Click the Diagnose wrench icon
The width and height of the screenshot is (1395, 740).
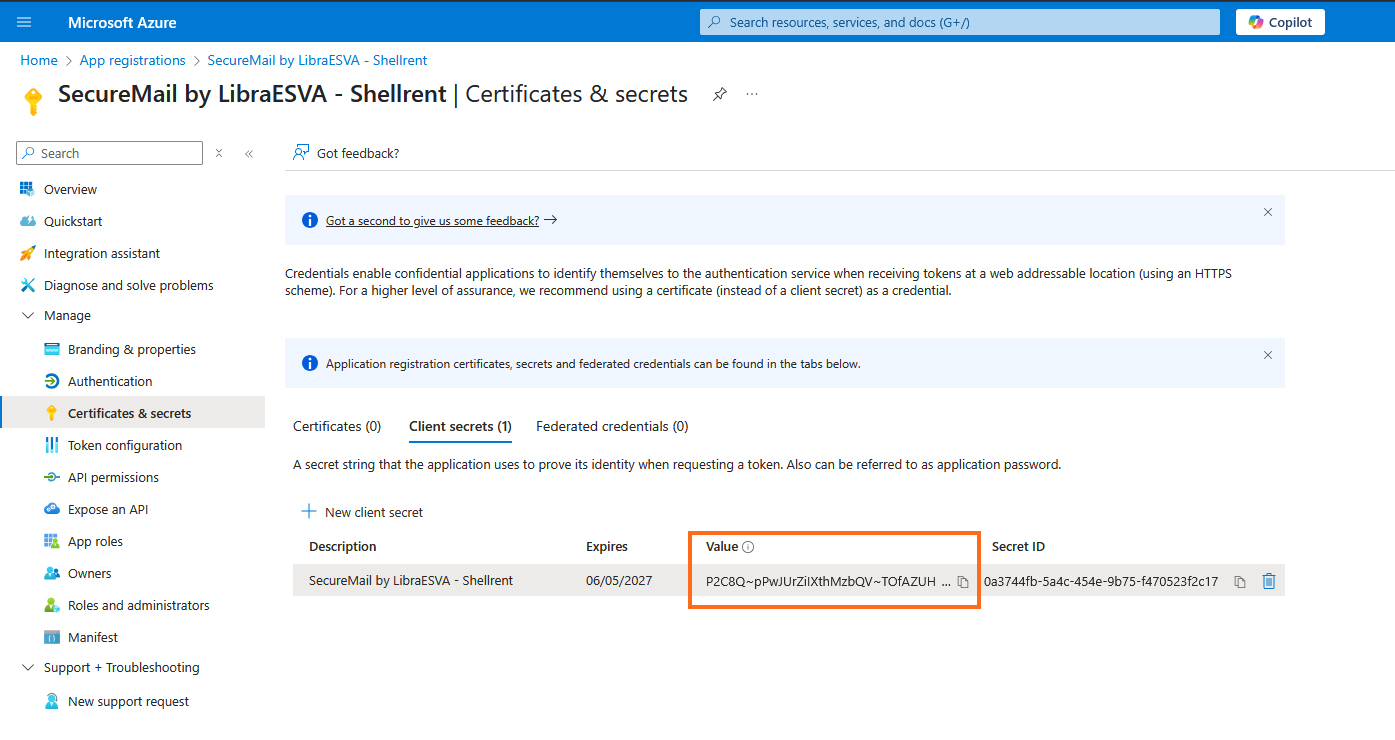(27, 285)
